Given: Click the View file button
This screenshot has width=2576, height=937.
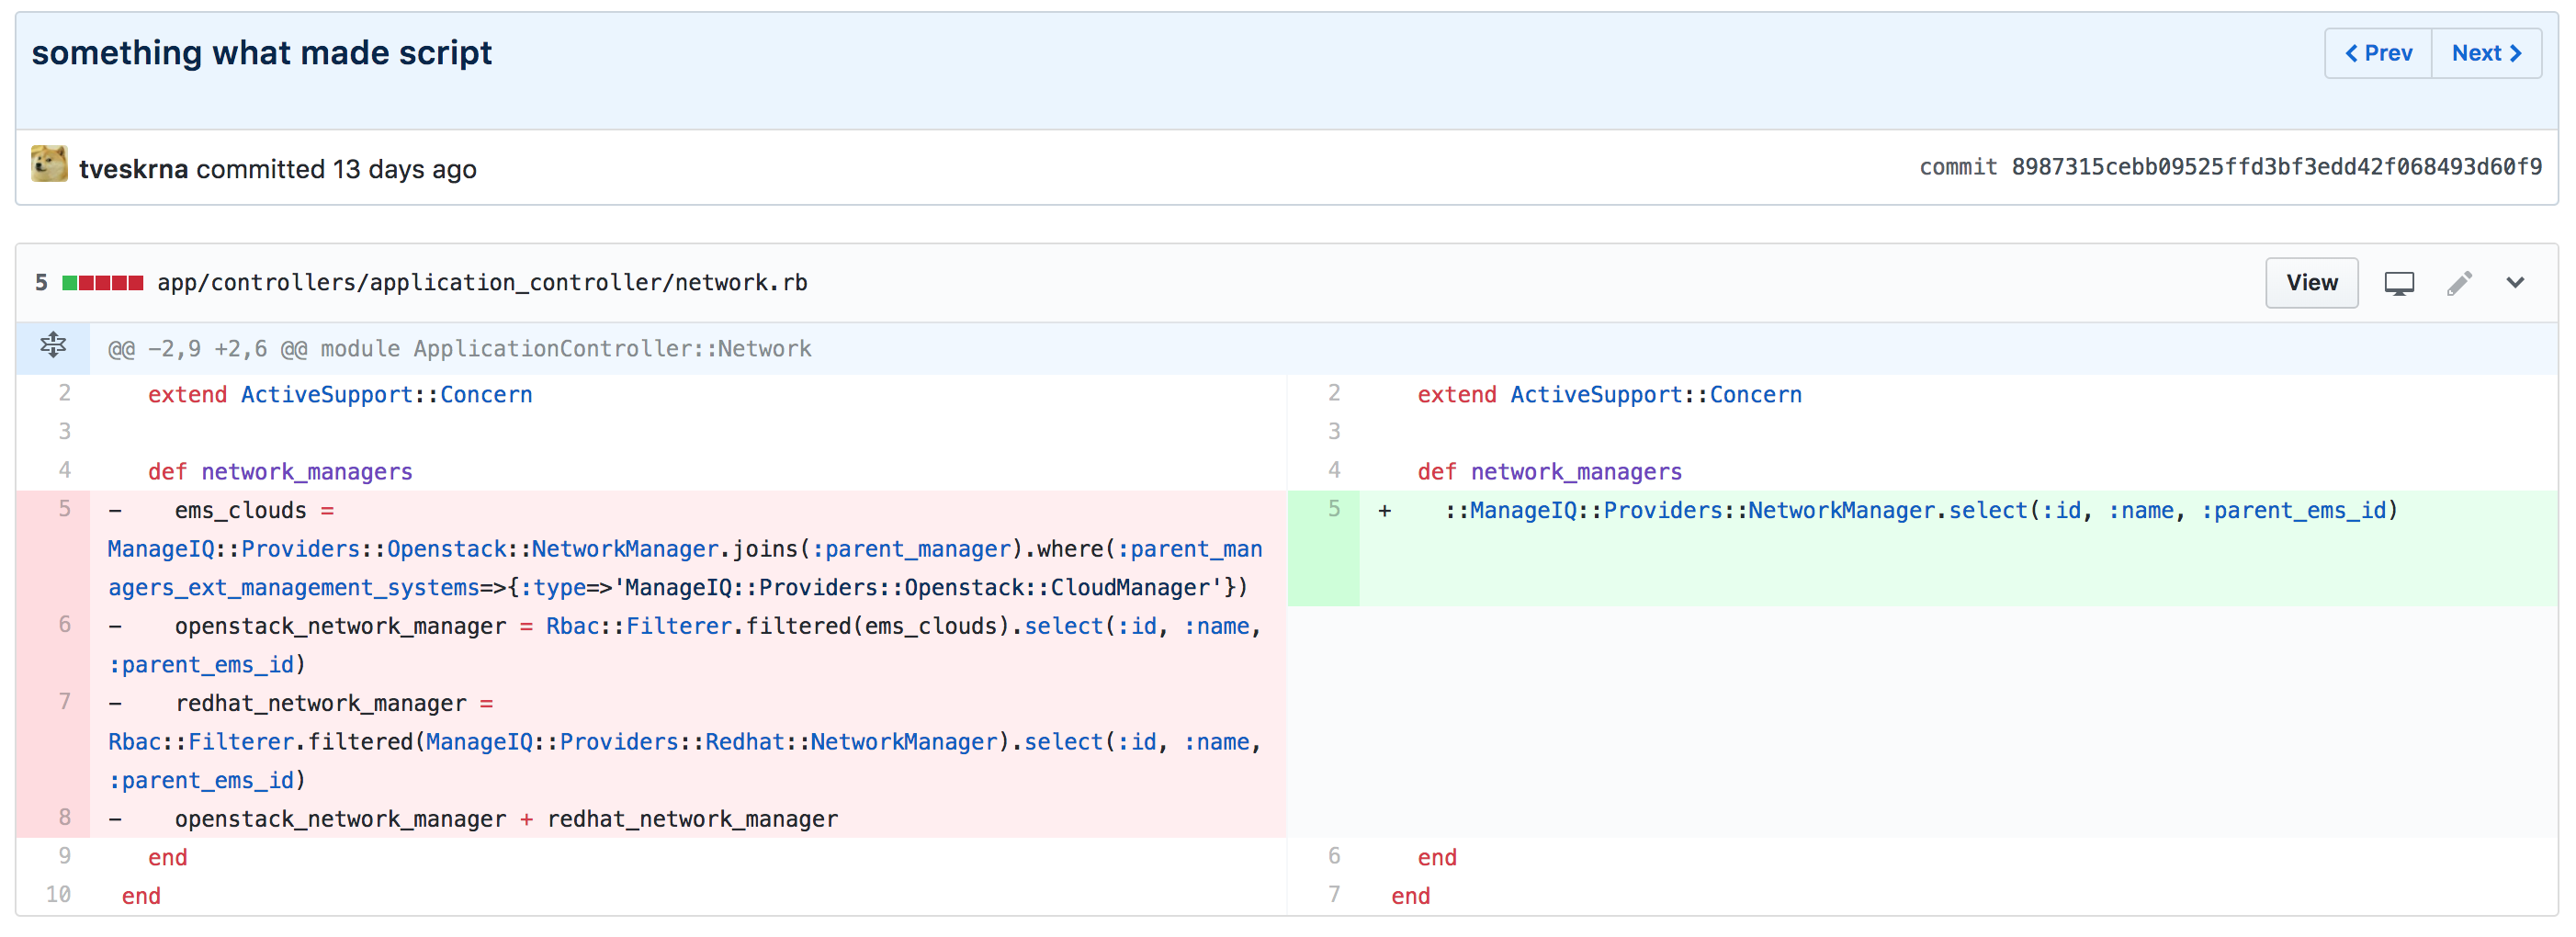Looking at the screenshot, I should (x=2311, y=283).
